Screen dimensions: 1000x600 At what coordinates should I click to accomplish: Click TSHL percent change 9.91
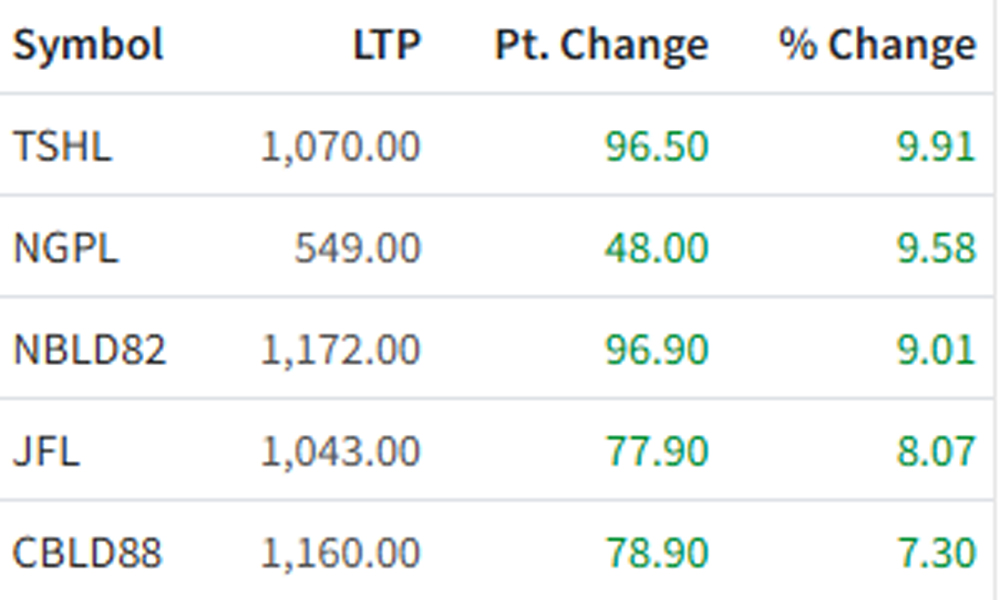click(937, 146)
